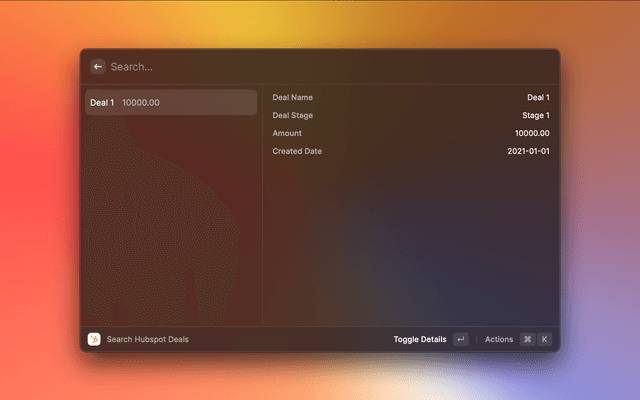Click the Created Date label
Viewport: 640px width, 400px height.
pos(297,152)
